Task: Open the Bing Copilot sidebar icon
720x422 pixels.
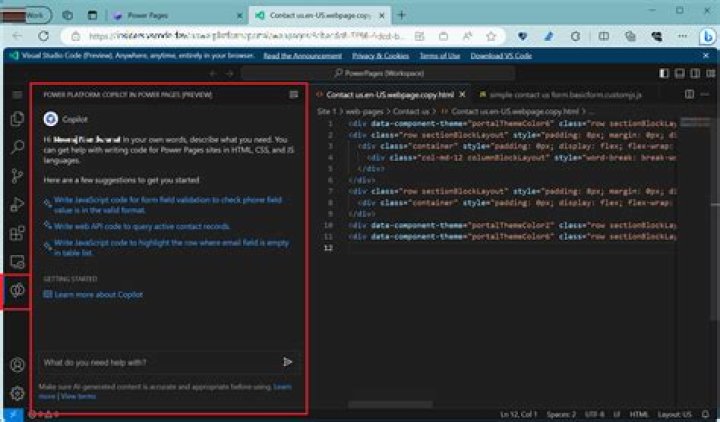Action: point(708,36)
